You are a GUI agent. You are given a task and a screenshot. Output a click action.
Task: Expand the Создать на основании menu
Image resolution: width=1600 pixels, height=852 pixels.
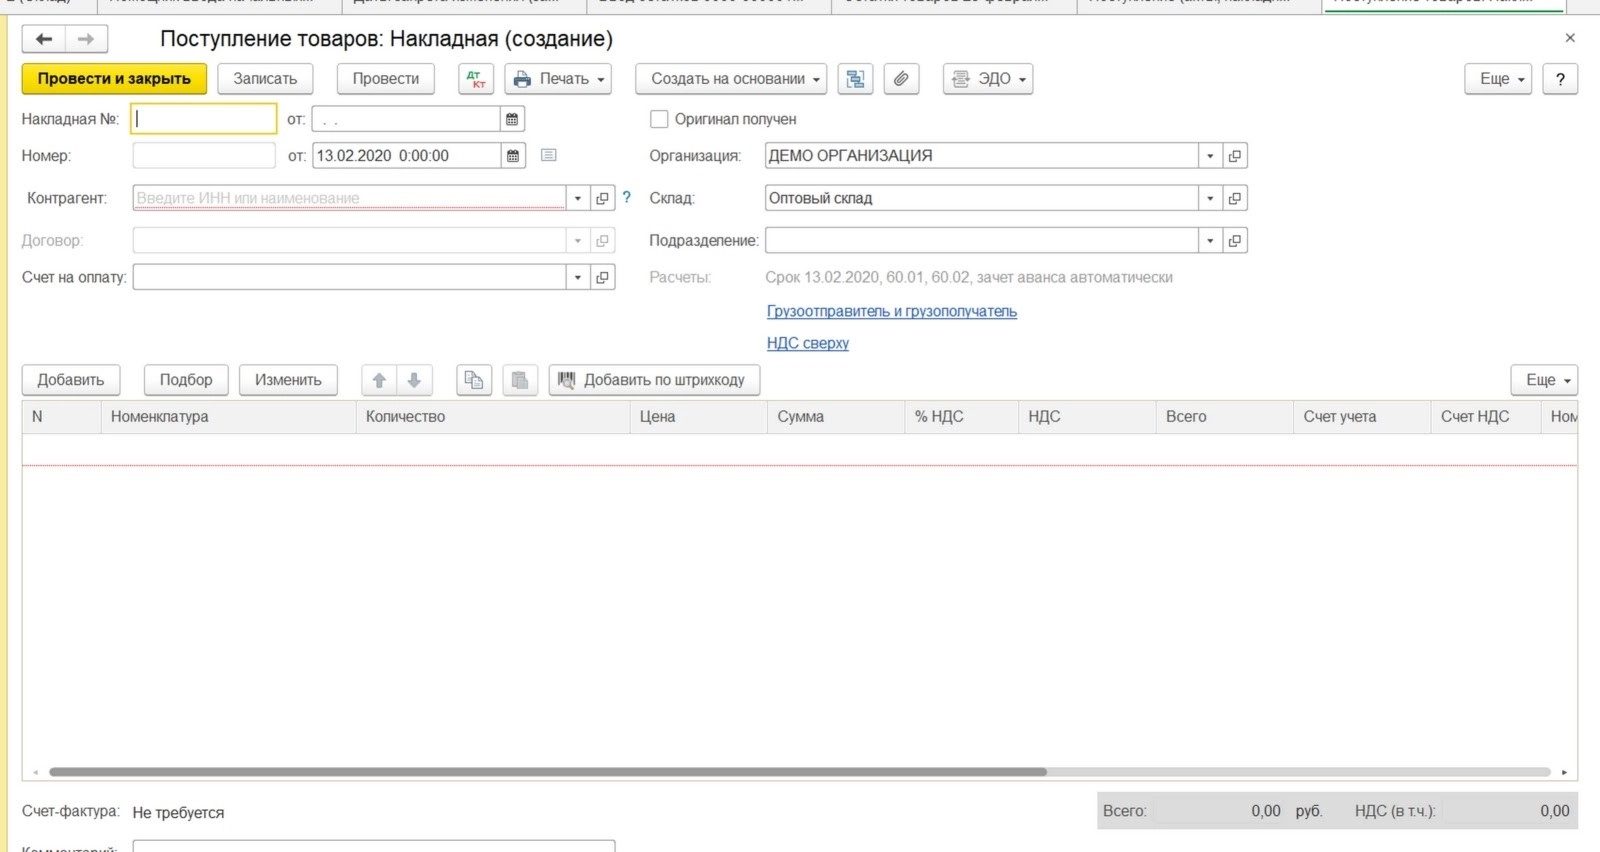coord(731,79)
